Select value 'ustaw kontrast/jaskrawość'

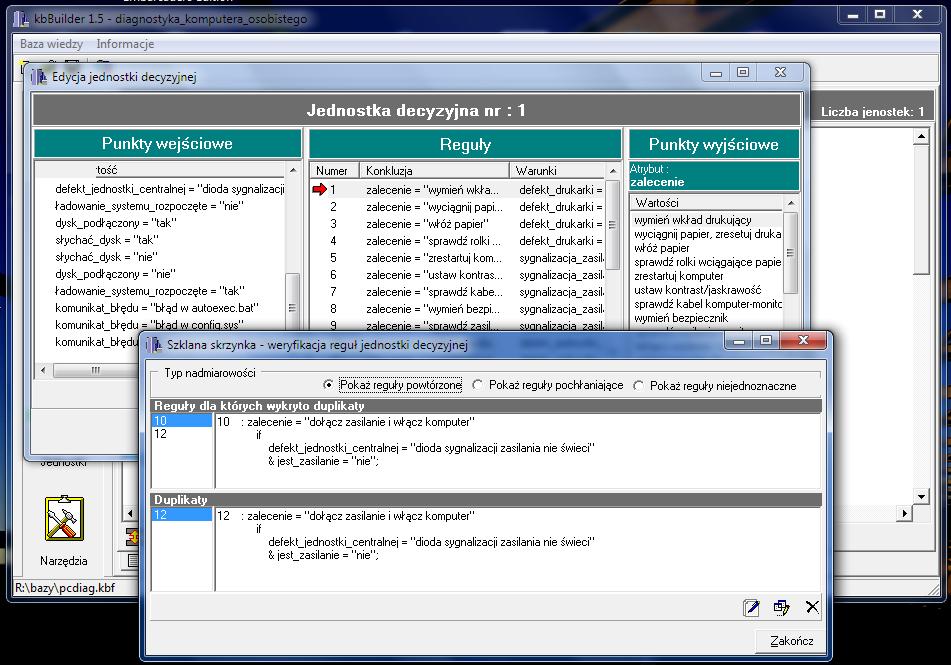[707, 290]
